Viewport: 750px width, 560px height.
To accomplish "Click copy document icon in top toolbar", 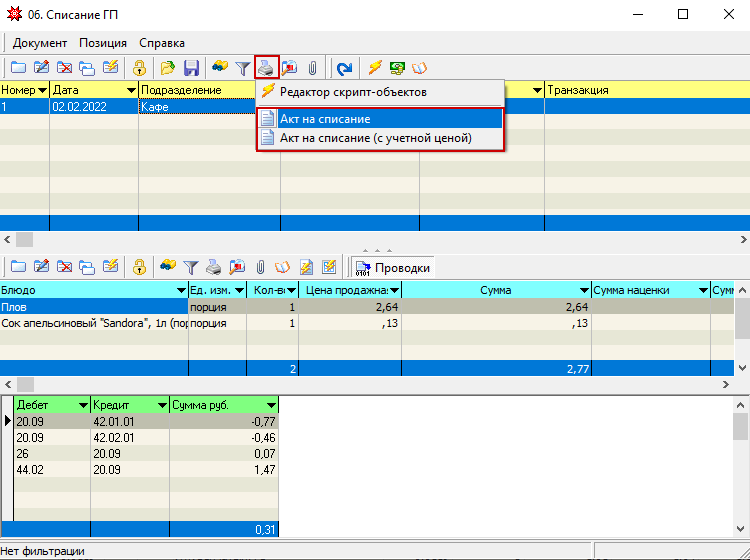I will [87, 67].
